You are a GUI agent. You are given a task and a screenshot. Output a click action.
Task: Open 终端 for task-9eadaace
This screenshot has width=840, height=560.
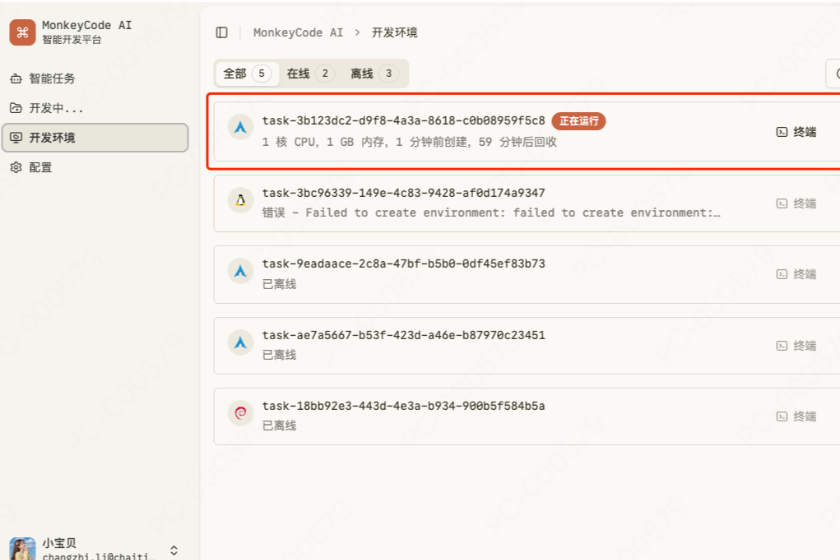[x=796, y=274]
